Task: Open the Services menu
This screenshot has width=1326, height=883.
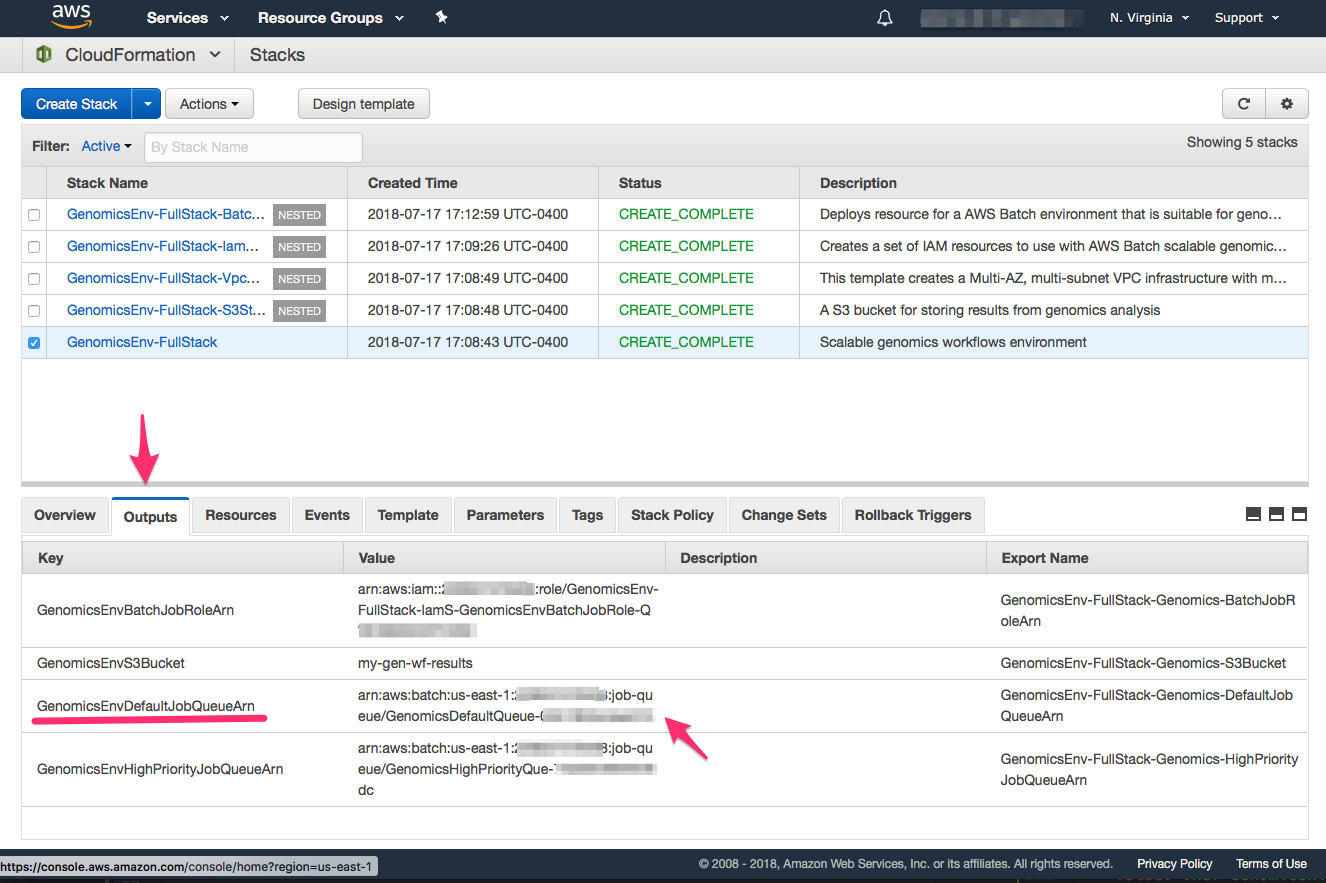Action: [x=187, y=18]
